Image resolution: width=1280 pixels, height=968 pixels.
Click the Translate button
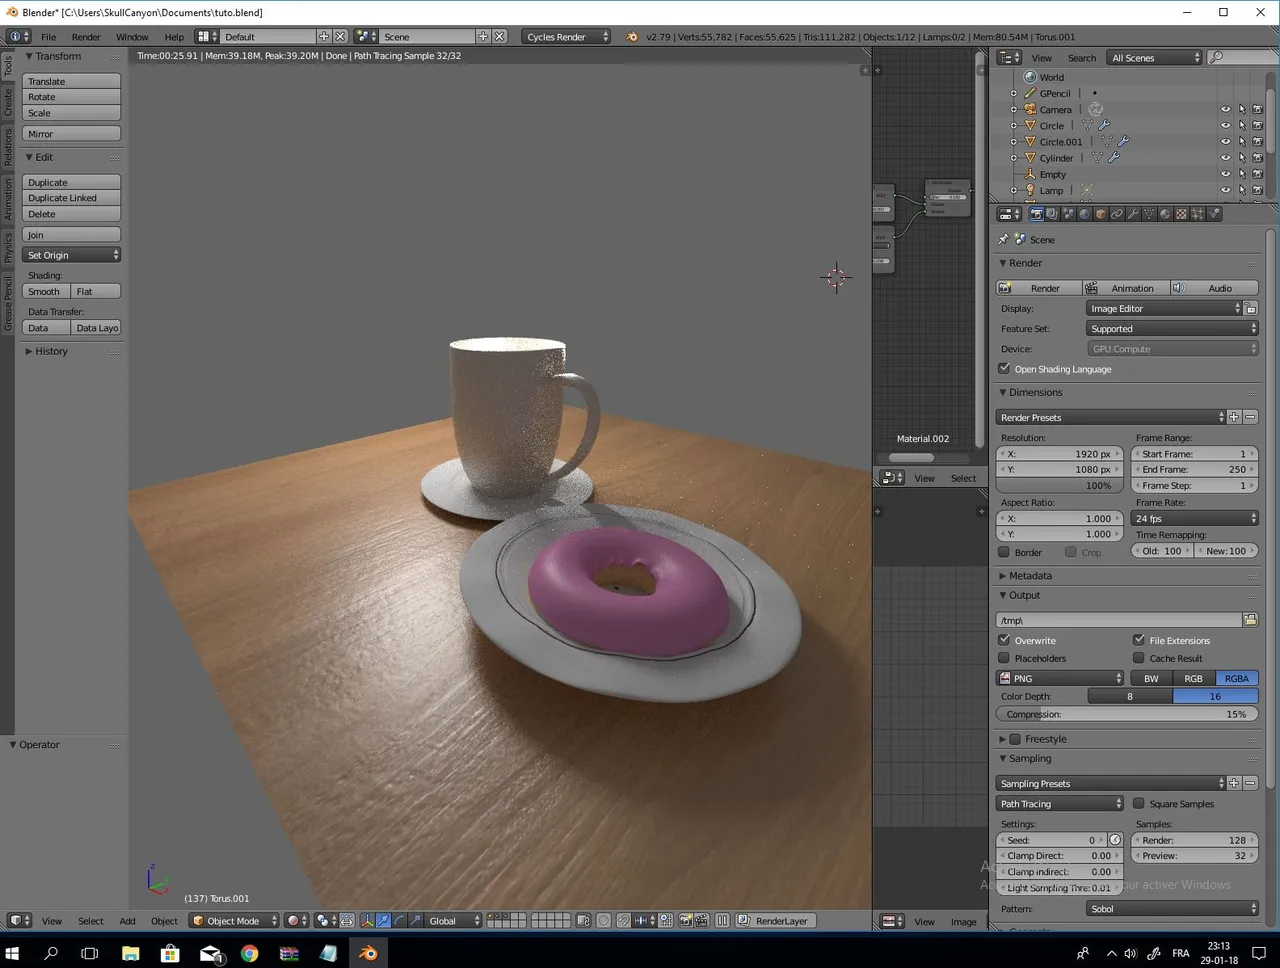(72, 81)
